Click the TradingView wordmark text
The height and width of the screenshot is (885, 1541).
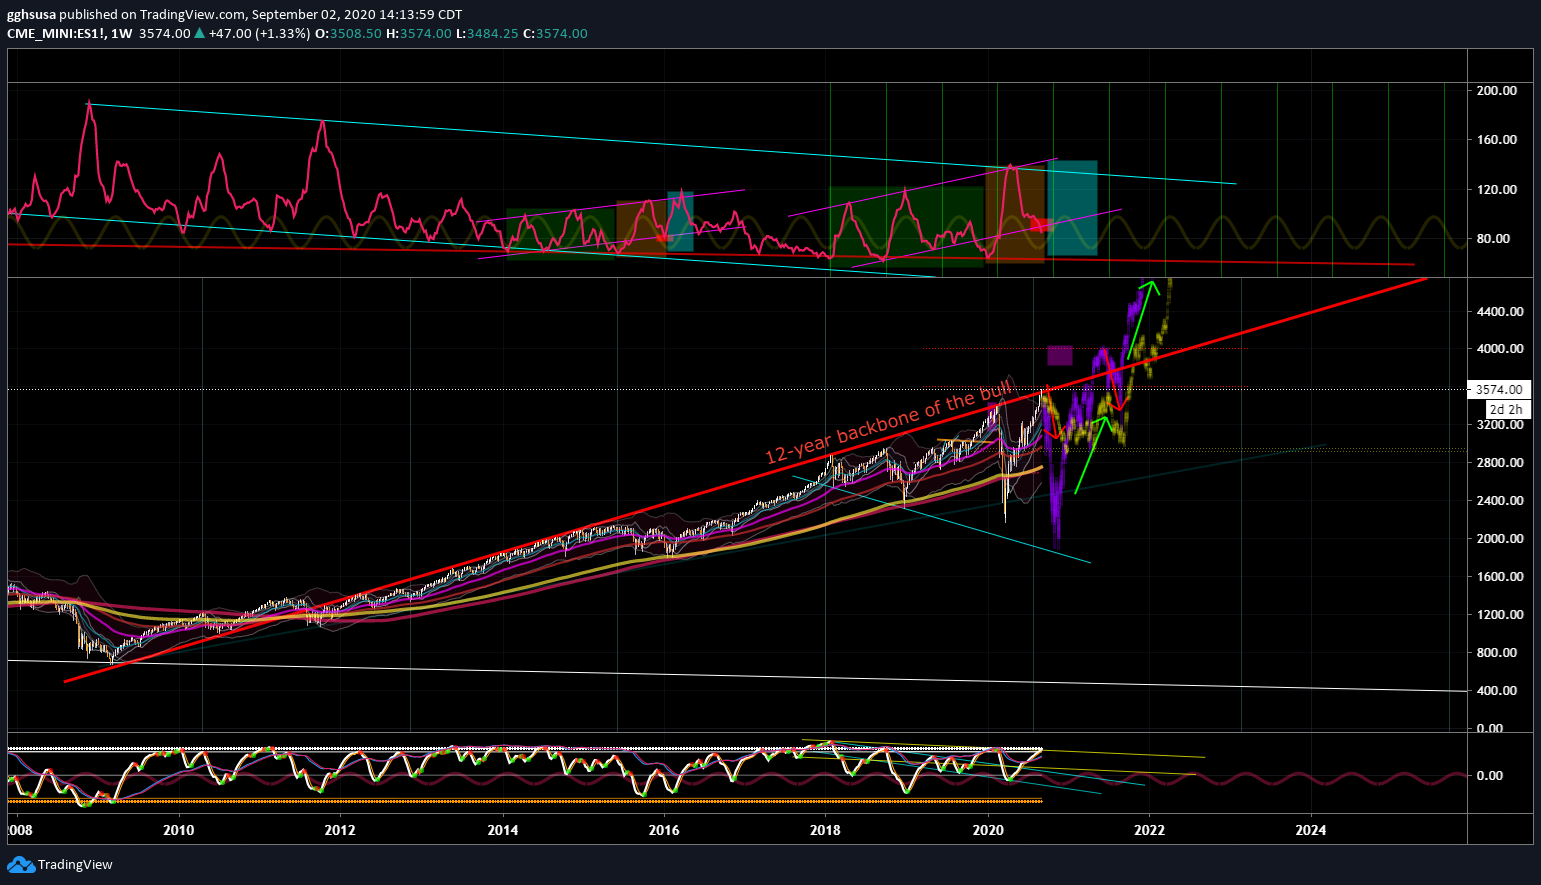coord(75,864)
